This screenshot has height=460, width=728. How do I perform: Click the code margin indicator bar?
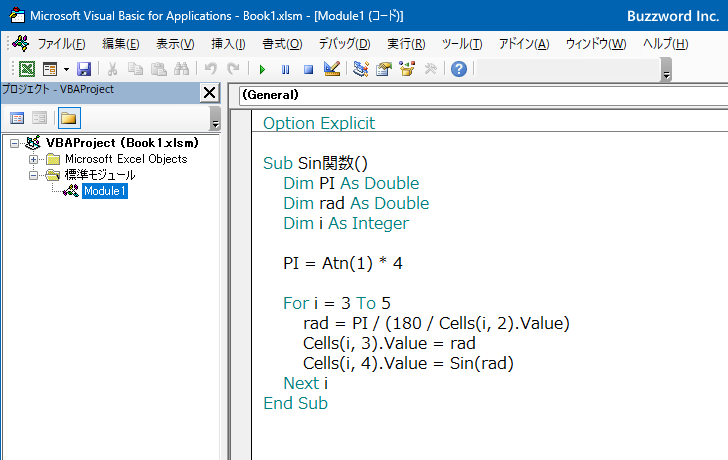[241, 285]
